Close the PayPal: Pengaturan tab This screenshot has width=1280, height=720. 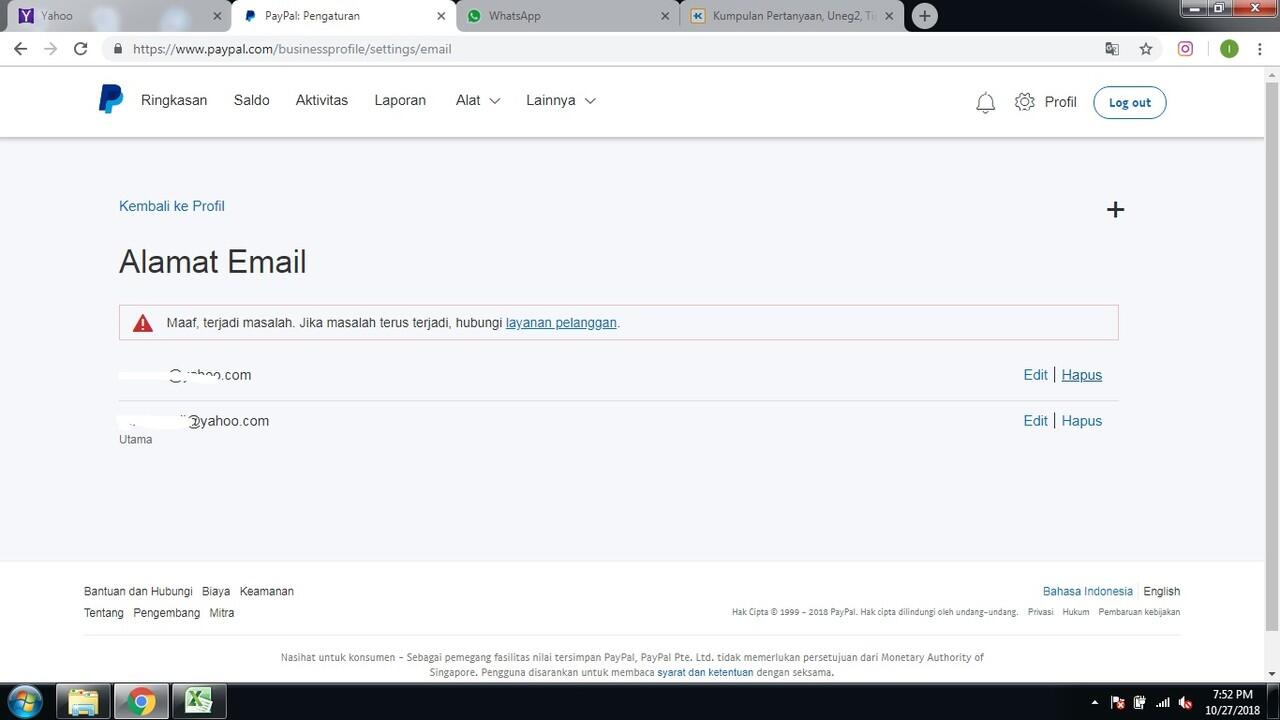441,16
